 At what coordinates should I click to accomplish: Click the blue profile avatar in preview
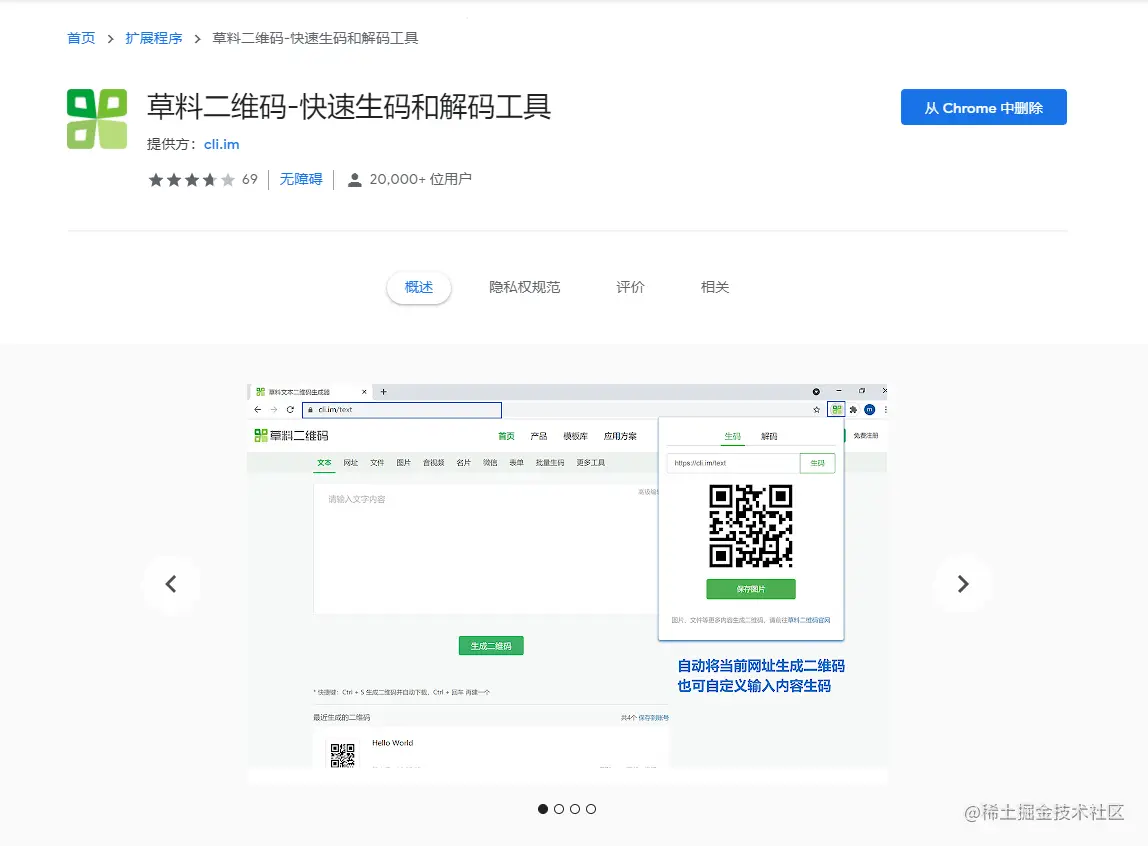[x=870, y=410]
